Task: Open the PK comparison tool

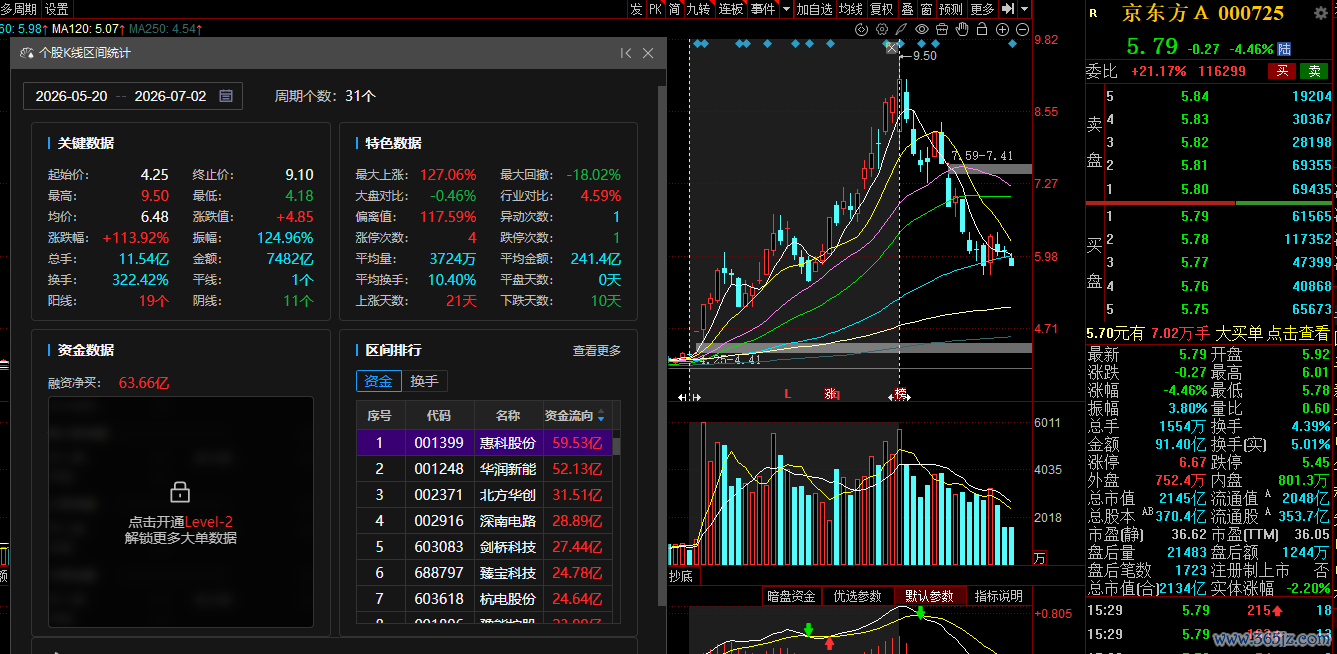Action: point(655,9)
